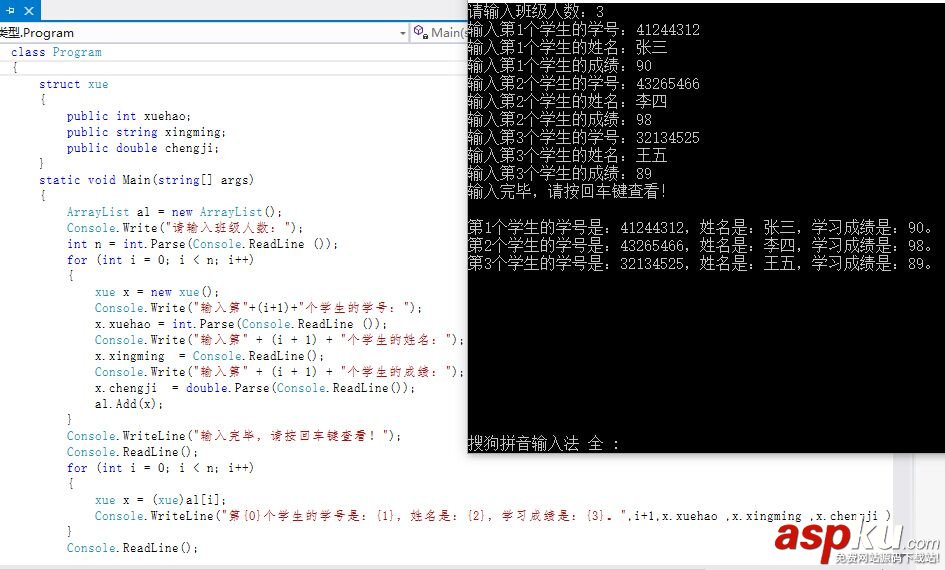The width and height of the screenshot is (945, 570).
Task: Click 'public string xingming;' line
Action: pos(146,132)
